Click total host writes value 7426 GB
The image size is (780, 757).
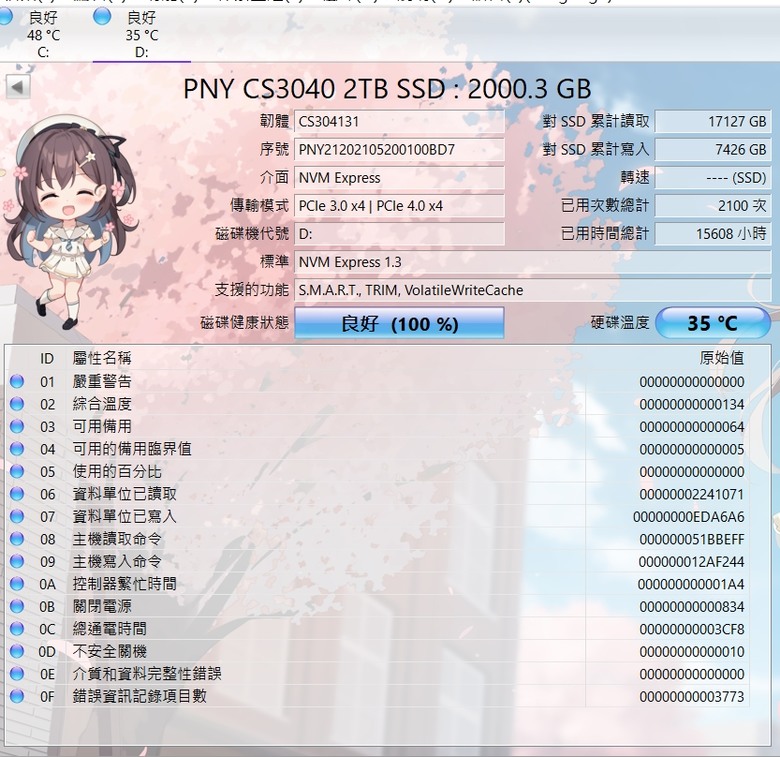712,150
